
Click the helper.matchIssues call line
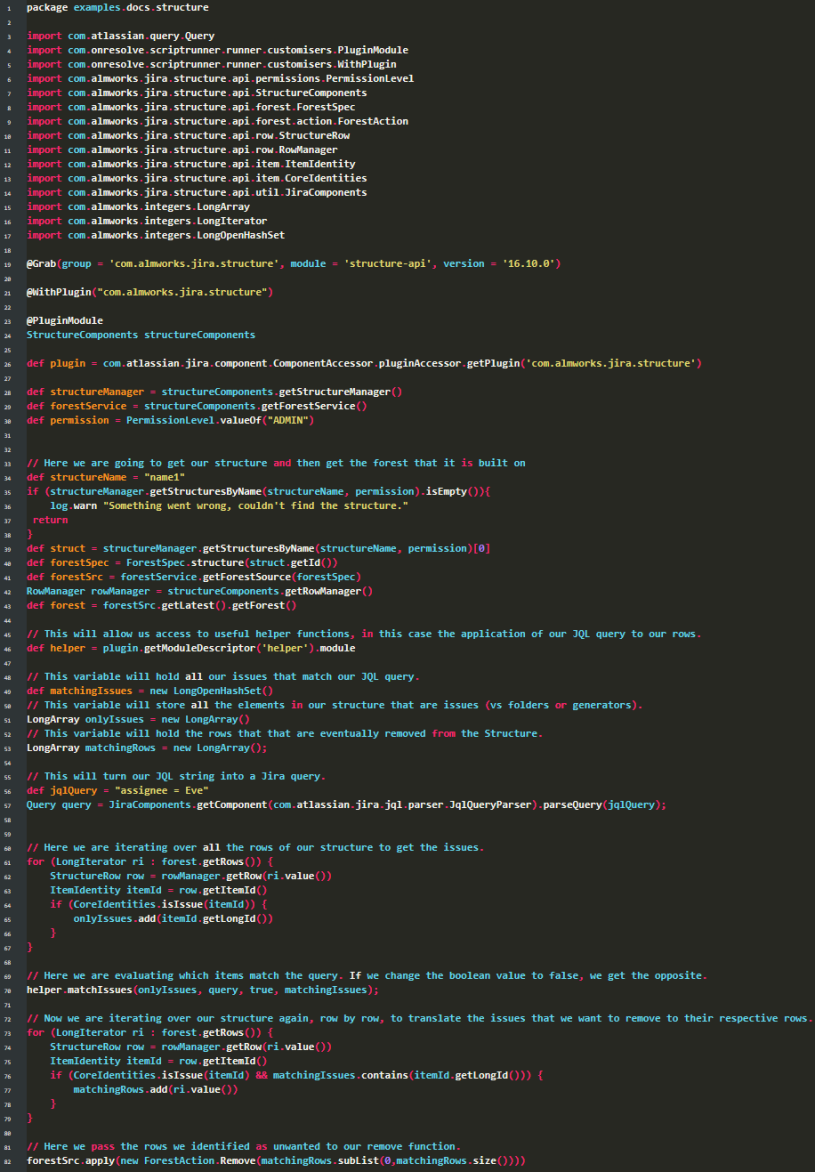pyautogui.click(x=203, y=990)
